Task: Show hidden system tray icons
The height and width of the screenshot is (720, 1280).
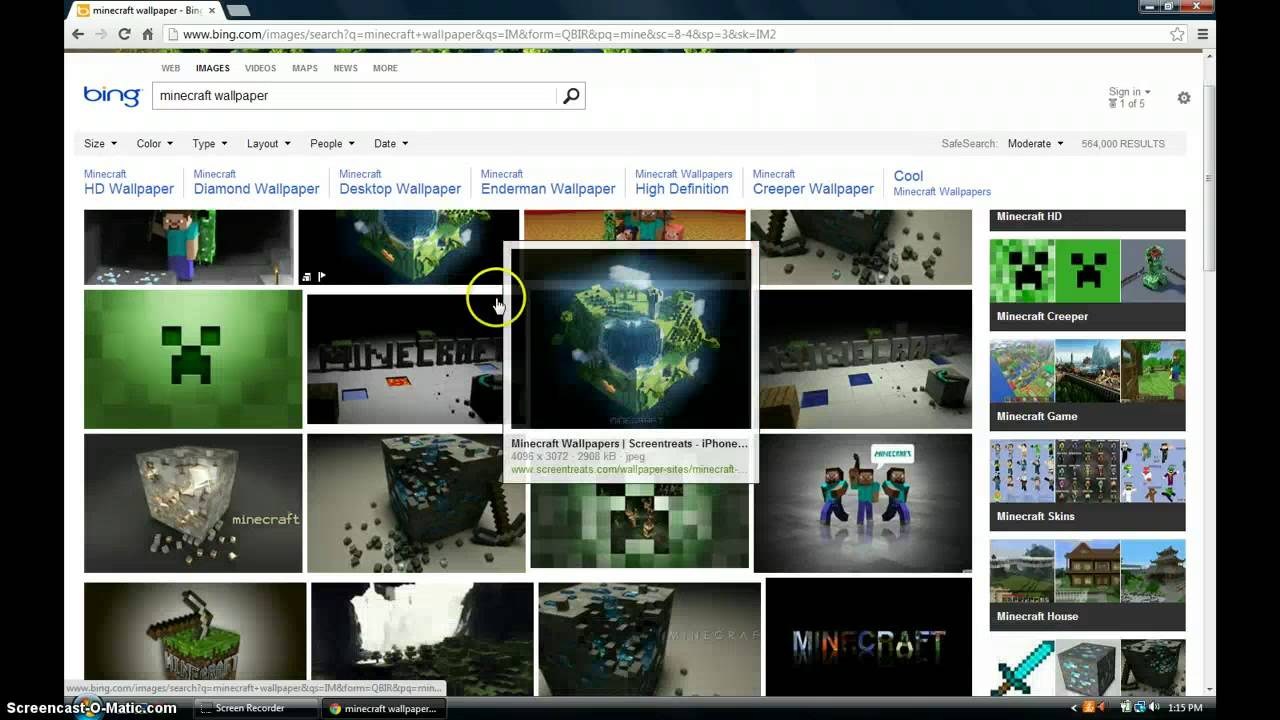Action: tap(1075, 708)
